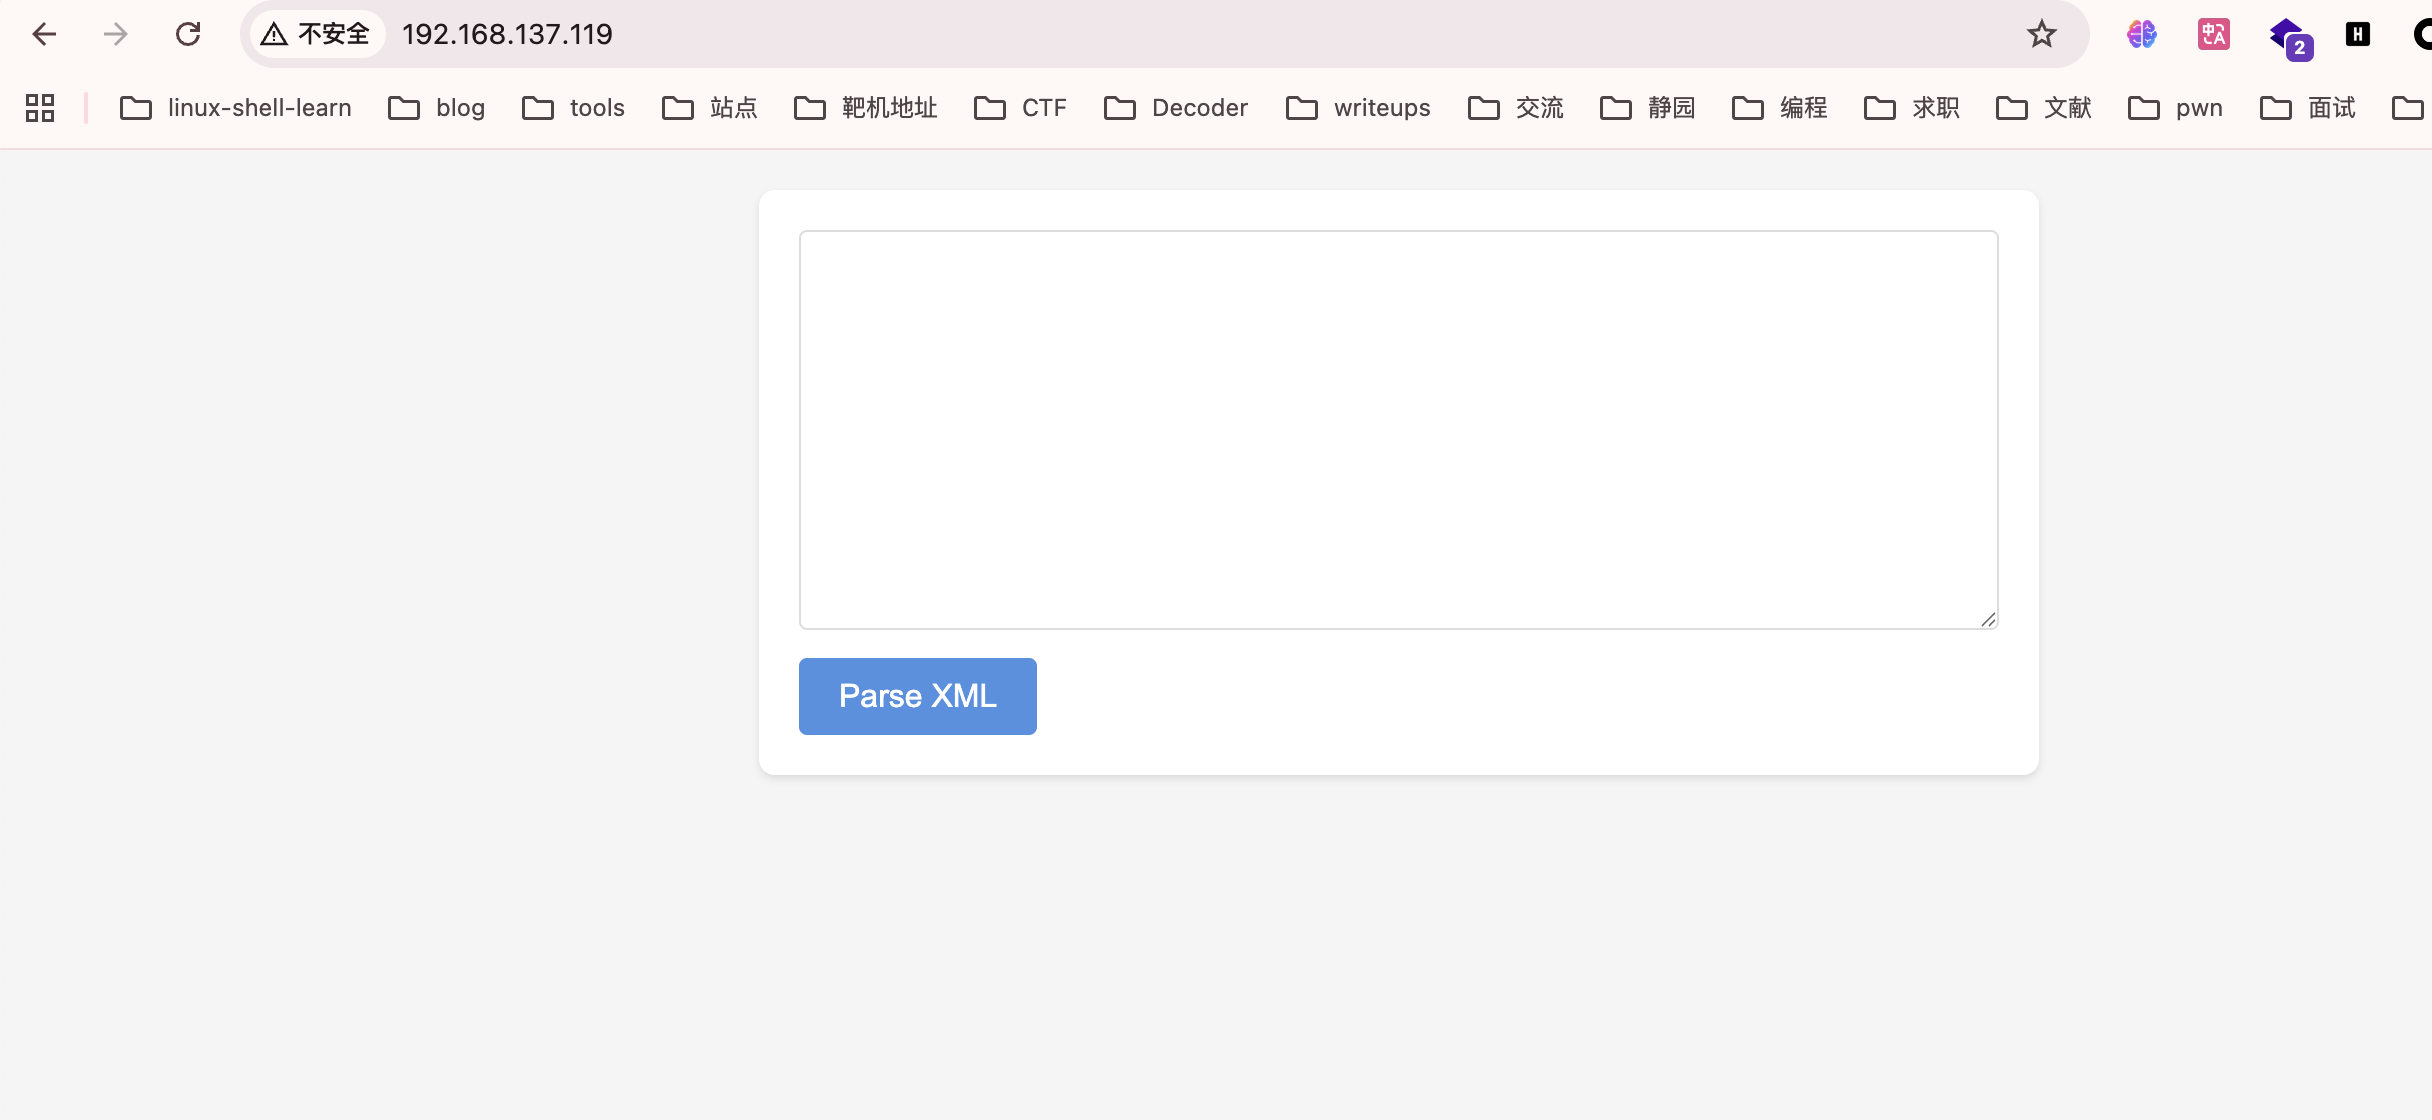Bookmark this page with the star
The image size is (2432, 1120).
click(x=2041, y=34)
